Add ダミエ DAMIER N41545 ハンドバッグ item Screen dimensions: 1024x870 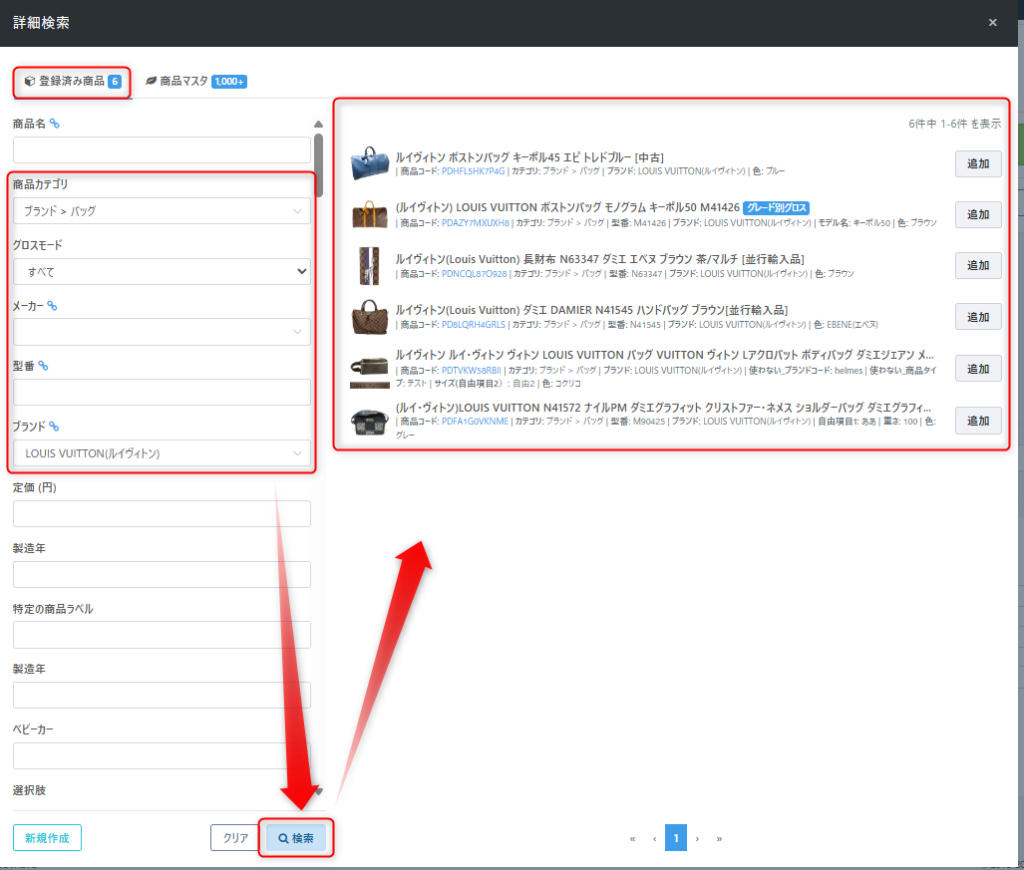[x=978, y=317]
